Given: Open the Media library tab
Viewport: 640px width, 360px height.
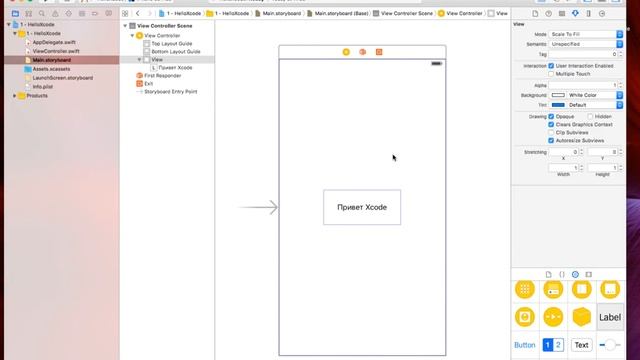Looking at the screenshot, I should point(589,274).
